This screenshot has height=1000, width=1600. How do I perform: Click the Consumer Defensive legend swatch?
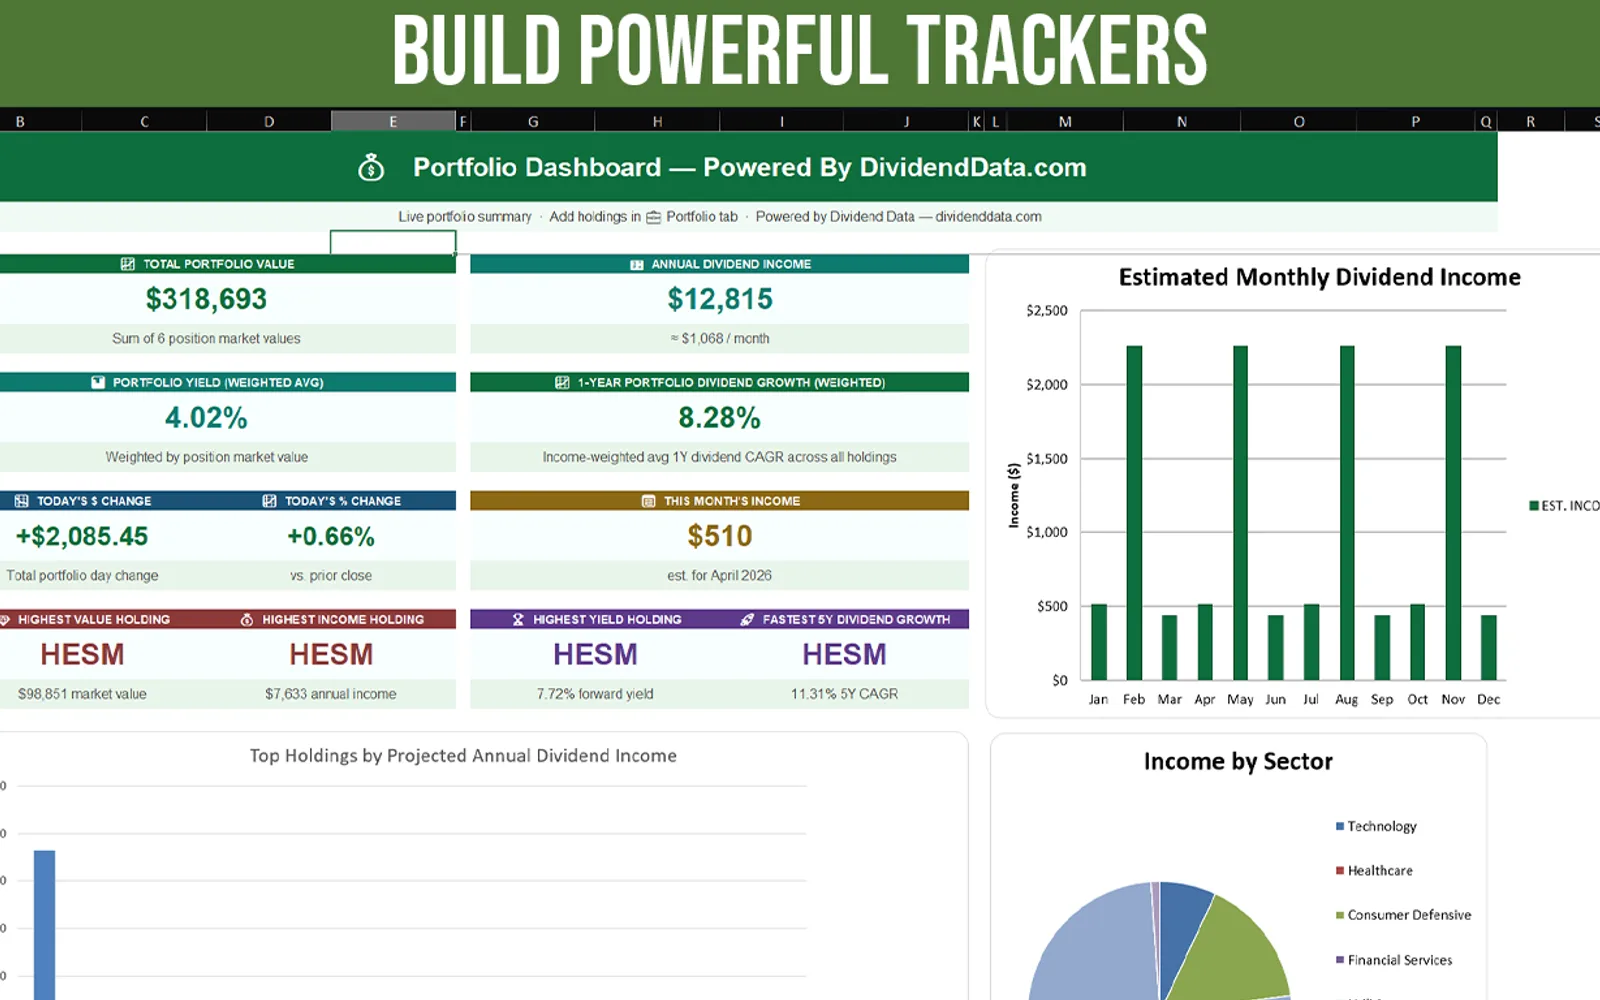[x=1340, y=915]
